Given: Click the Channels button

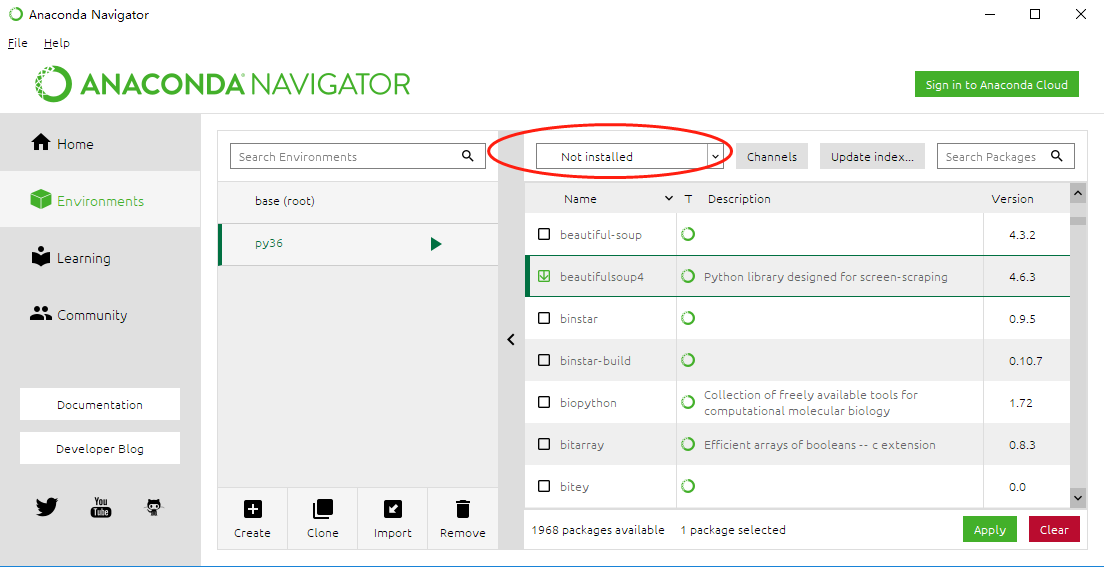Looking at the screenshot, I should (x=772, y=156).
